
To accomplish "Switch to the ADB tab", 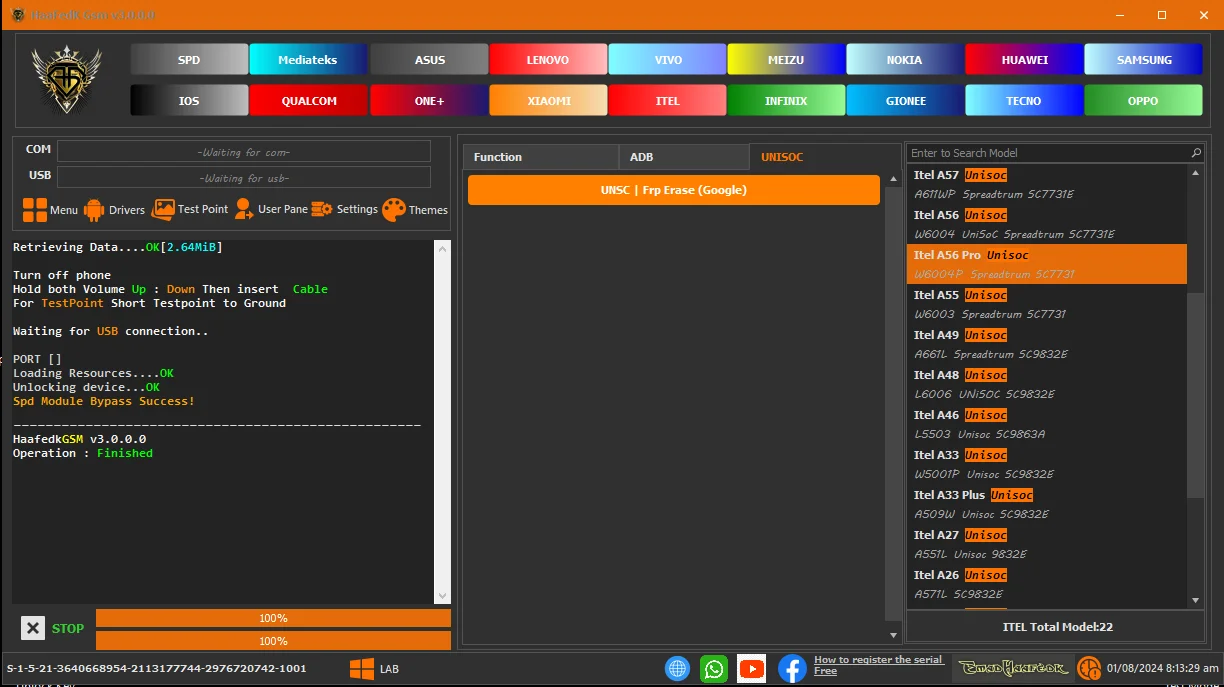I will (684, 157).
